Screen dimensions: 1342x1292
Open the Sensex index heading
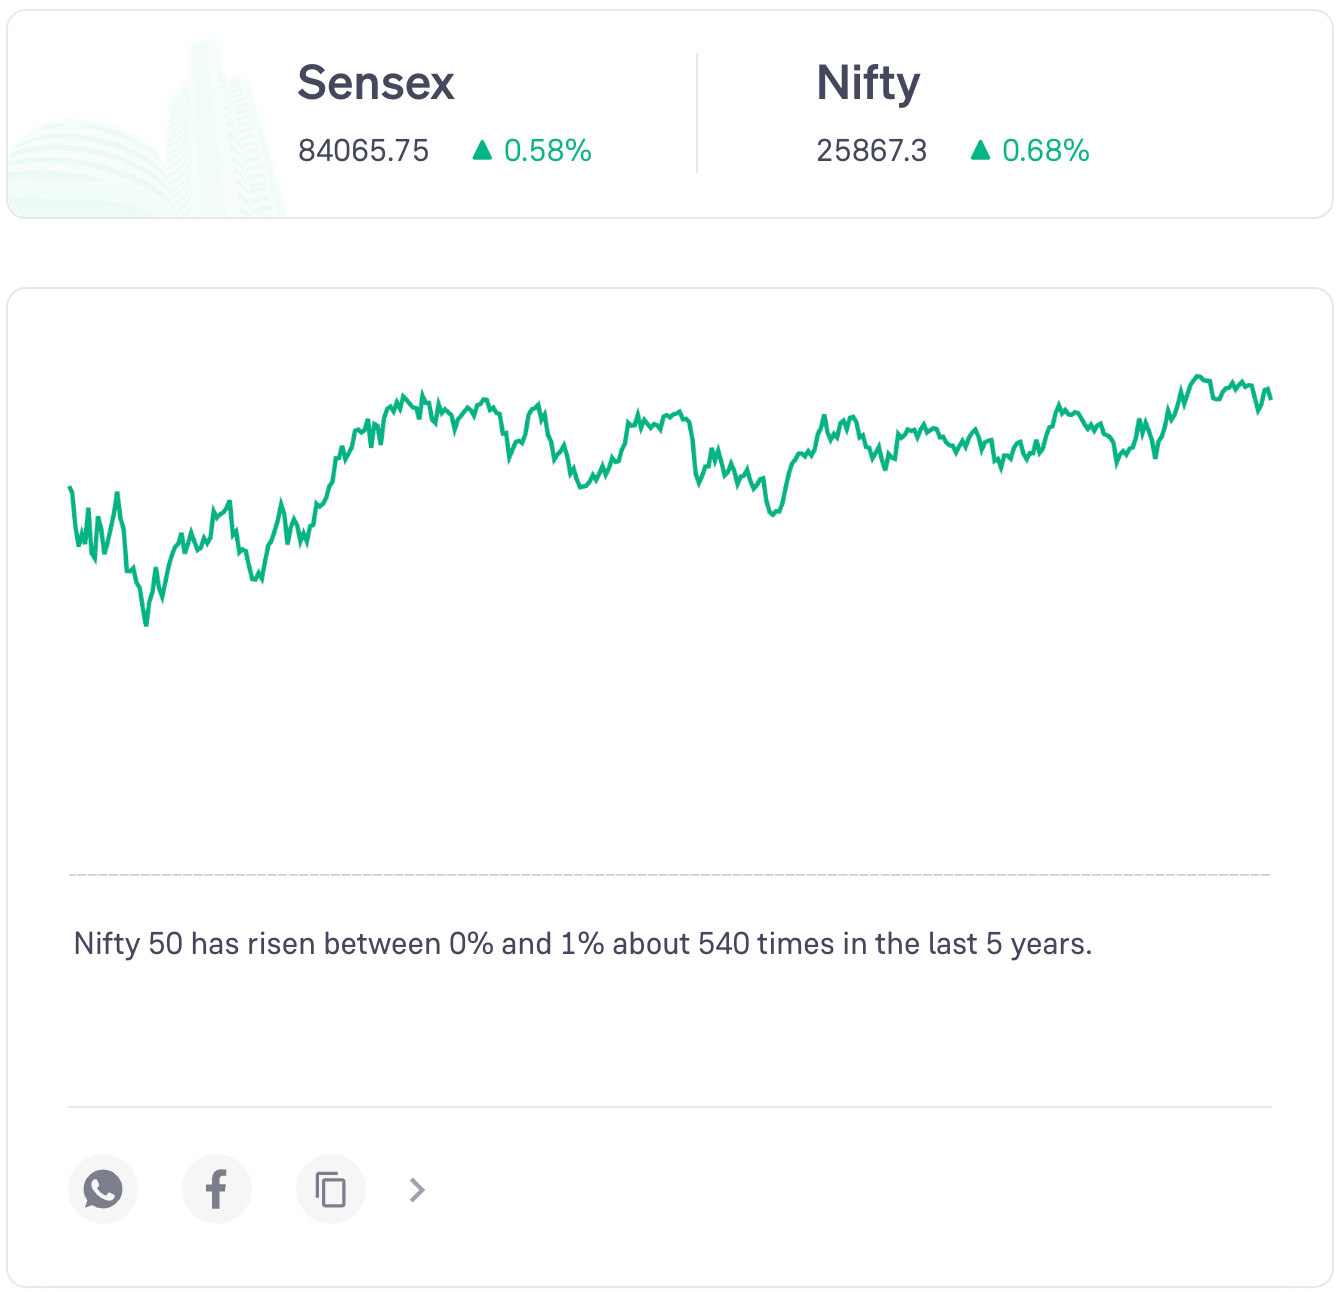pyautogui.click(x=376, y=82)
